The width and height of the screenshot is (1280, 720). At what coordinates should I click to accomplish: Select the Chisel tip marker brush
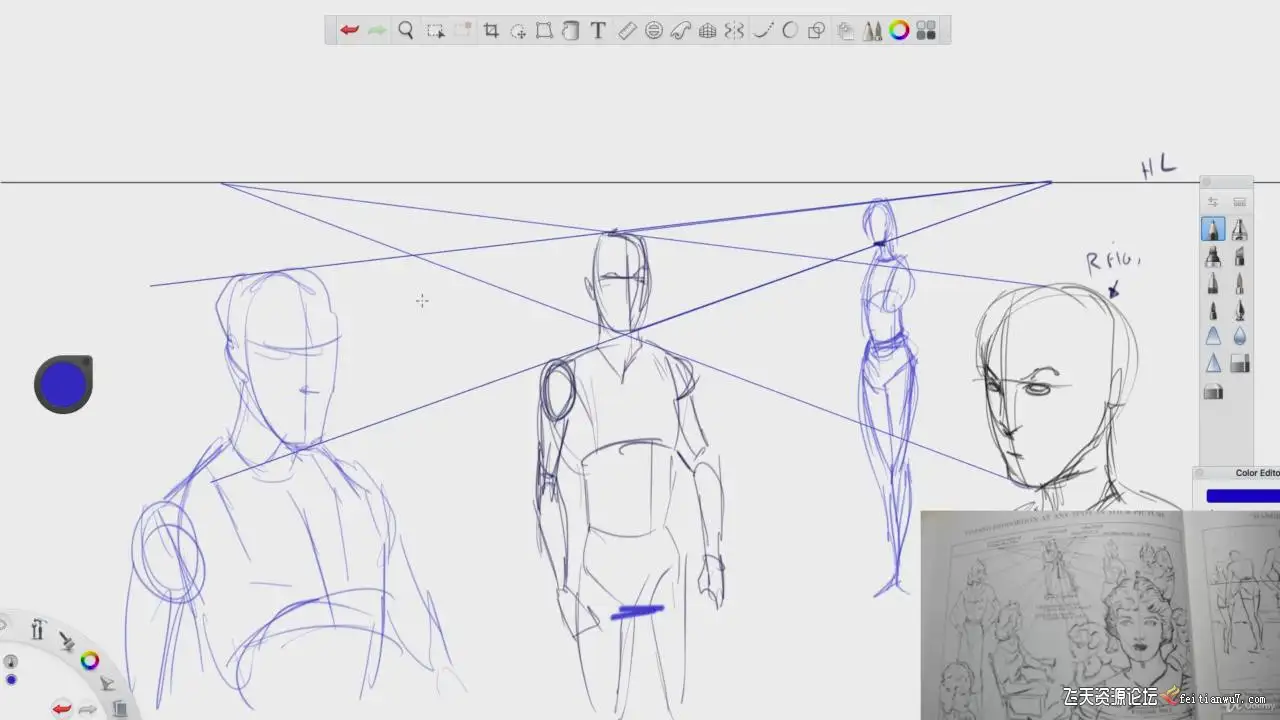tap(1239, 256)
